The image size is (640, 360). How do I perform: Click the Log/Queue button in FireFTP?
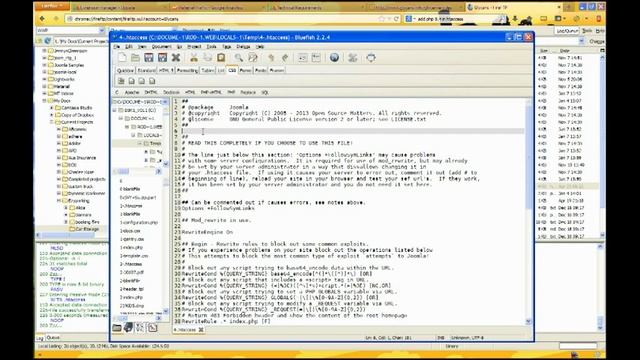pos(567,31)
